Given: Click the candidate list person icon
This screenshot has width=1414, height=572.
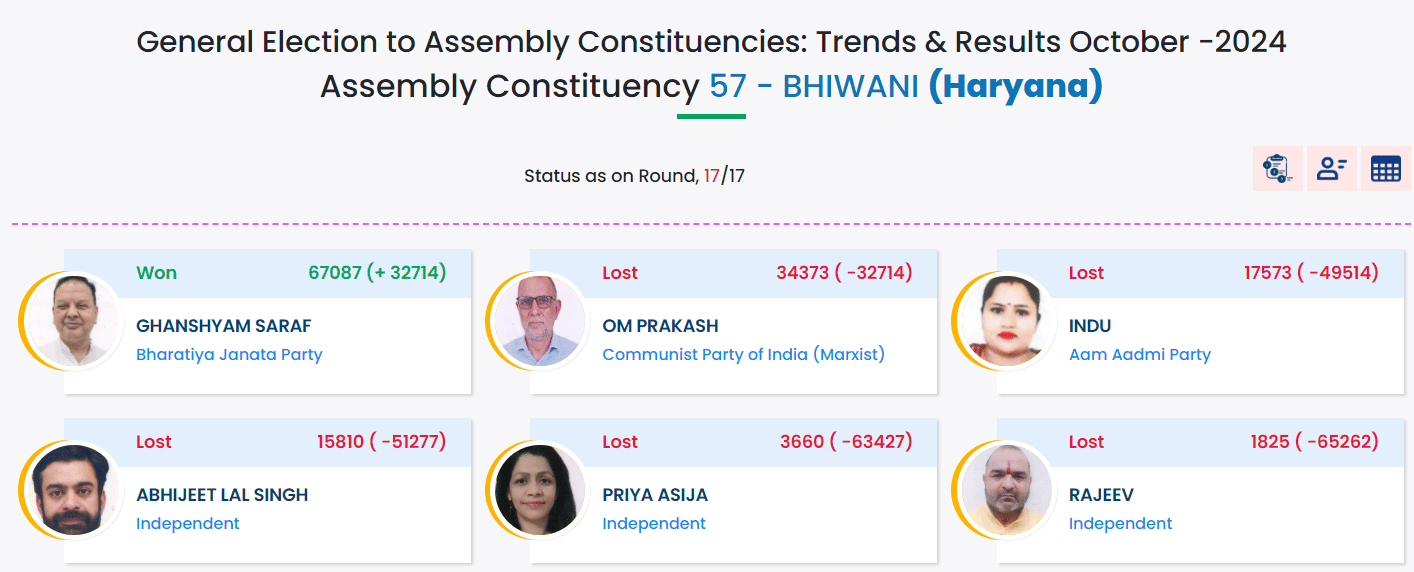Looking at the screenshot, I should coord(1331,168).
